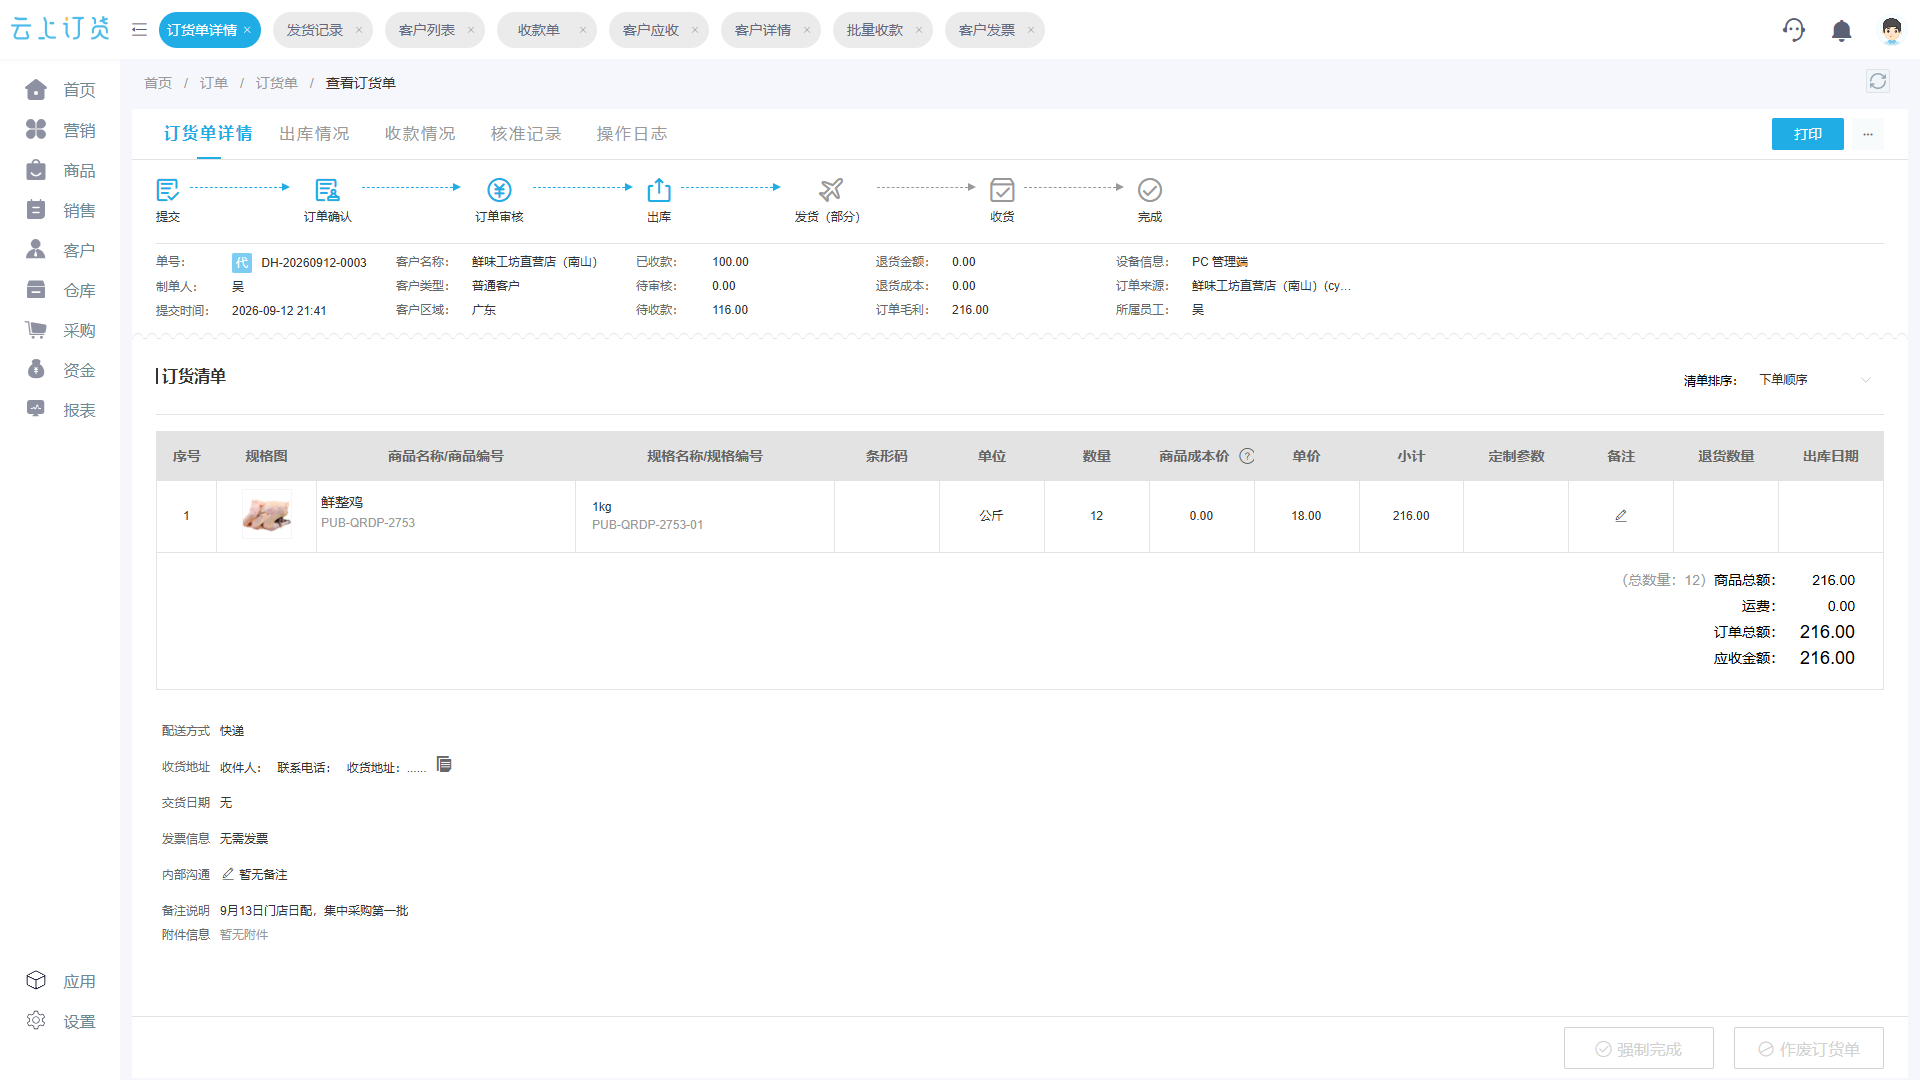
Task: Open notifications bell icon
Action: coord(1841,31)
